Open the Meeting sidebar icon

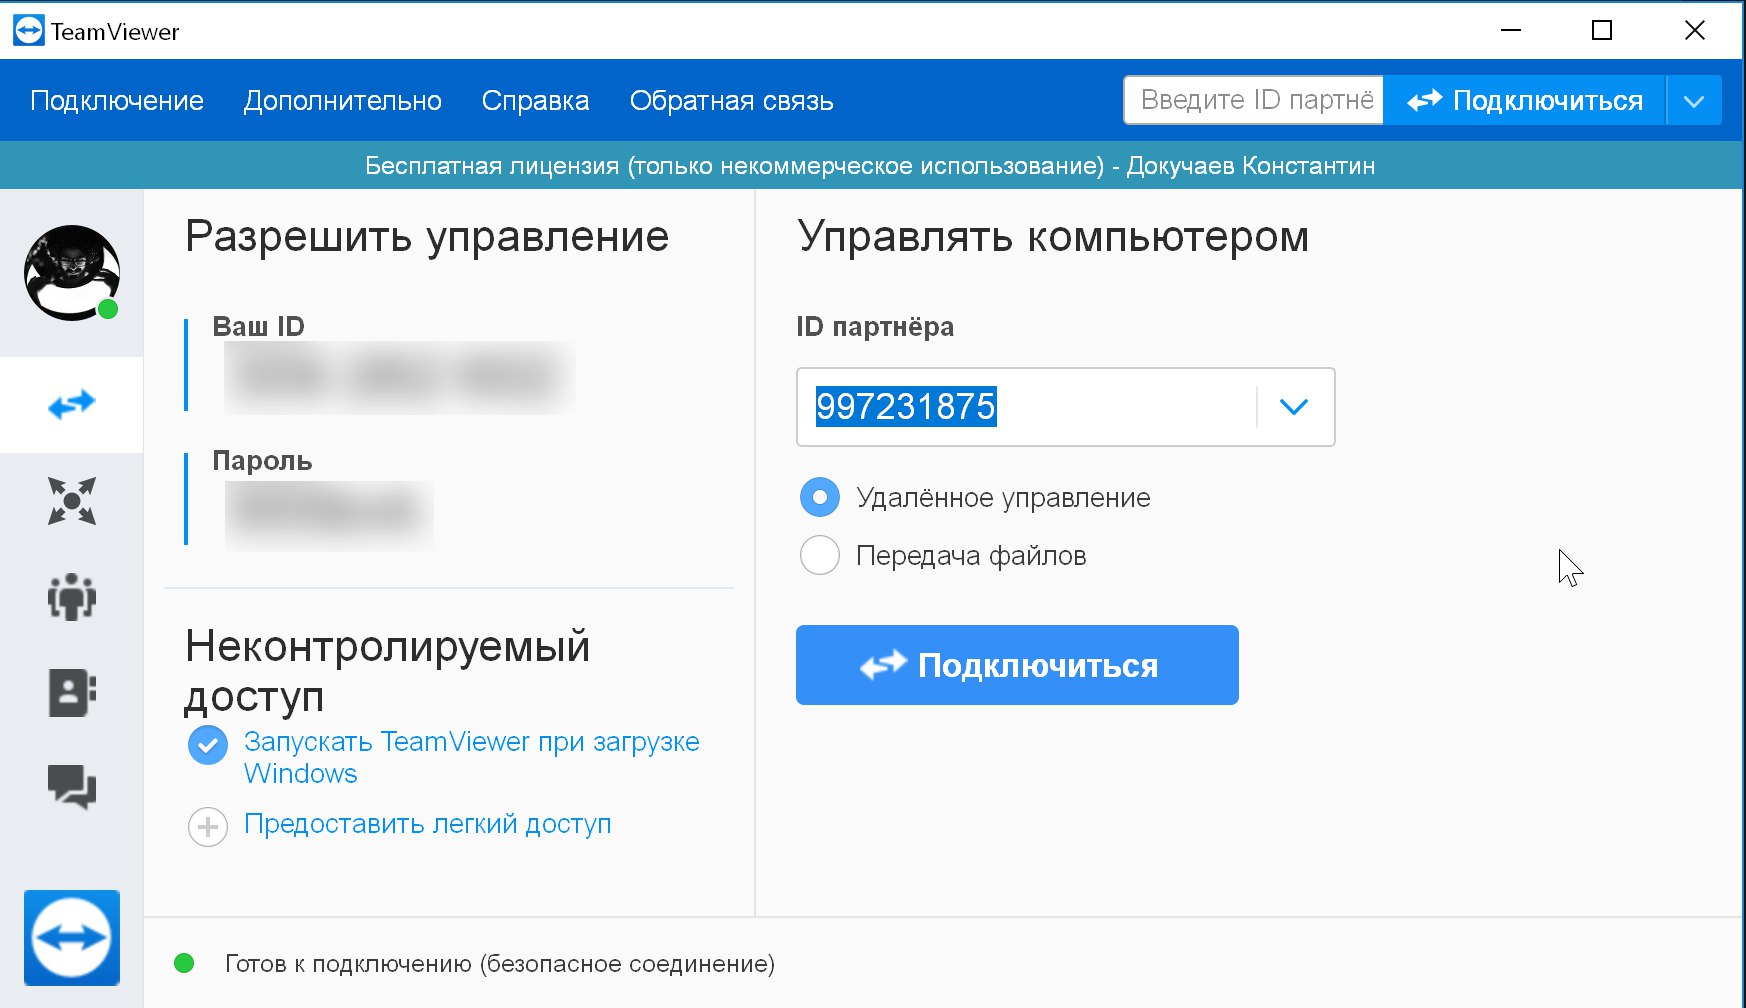(x=72, y=597)
